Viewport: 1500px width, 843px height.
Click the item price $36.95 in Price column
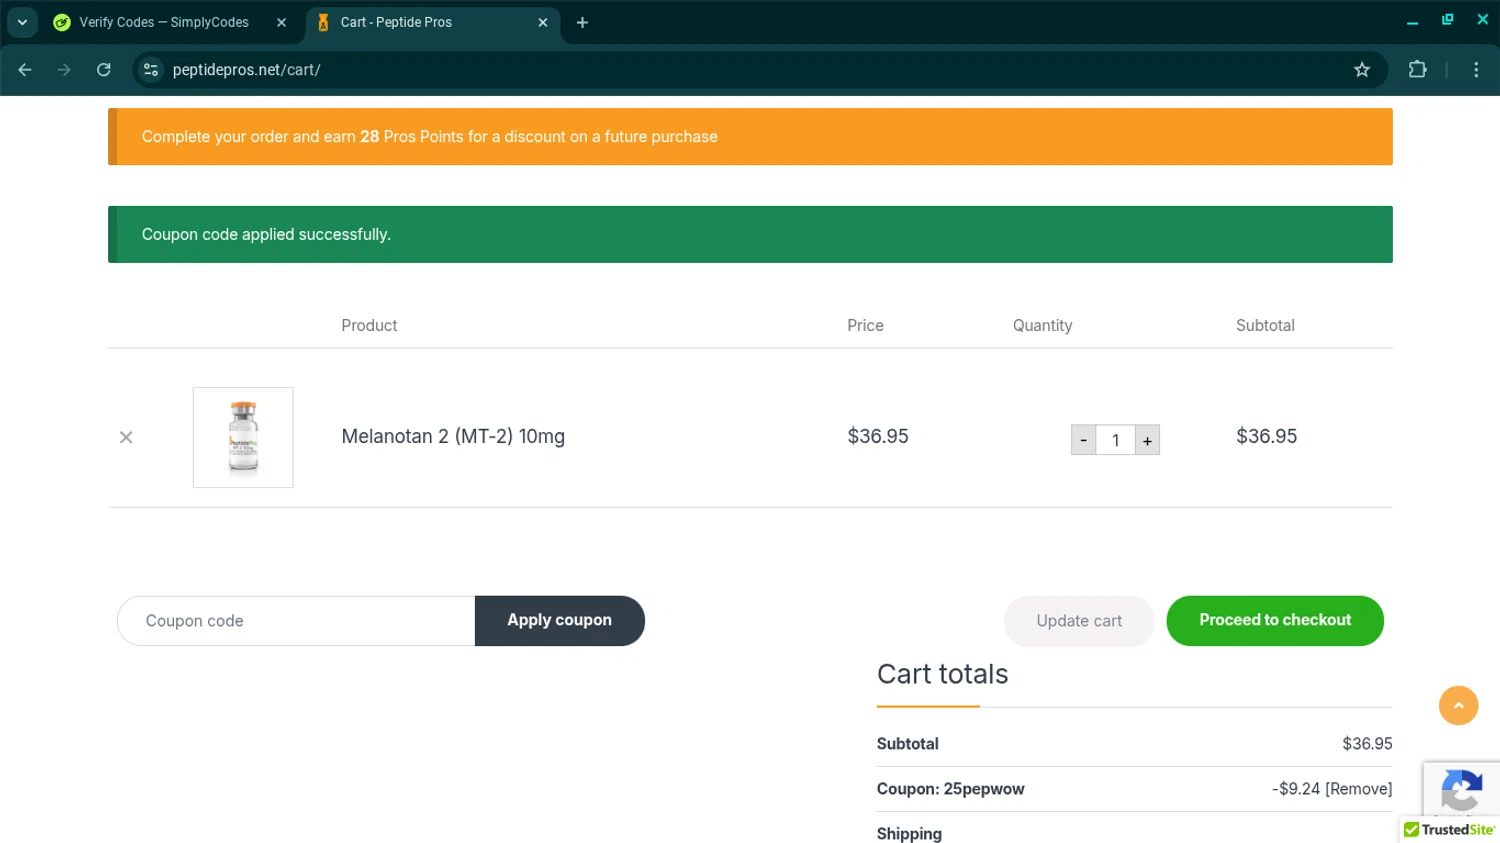(x=878, y=436)
